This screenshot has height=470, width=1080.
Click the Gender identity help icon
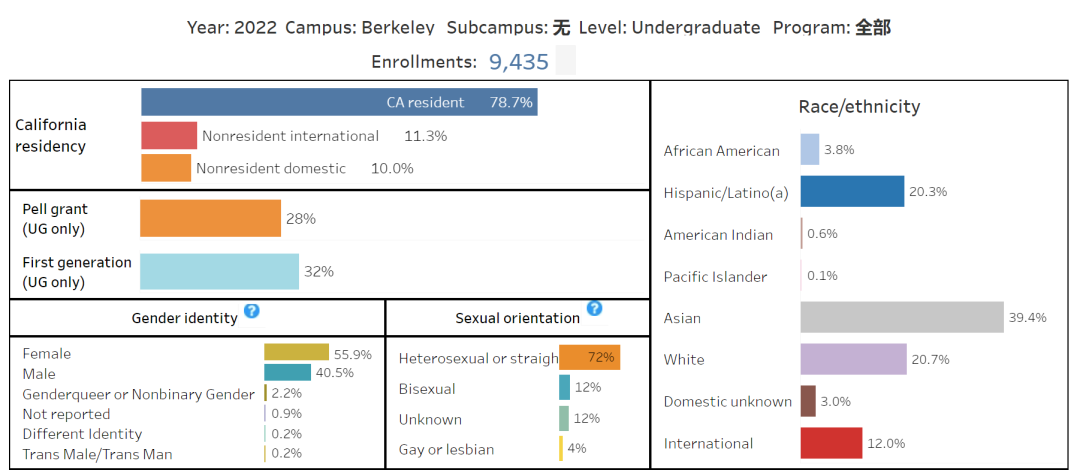click(x=252, y=311)
